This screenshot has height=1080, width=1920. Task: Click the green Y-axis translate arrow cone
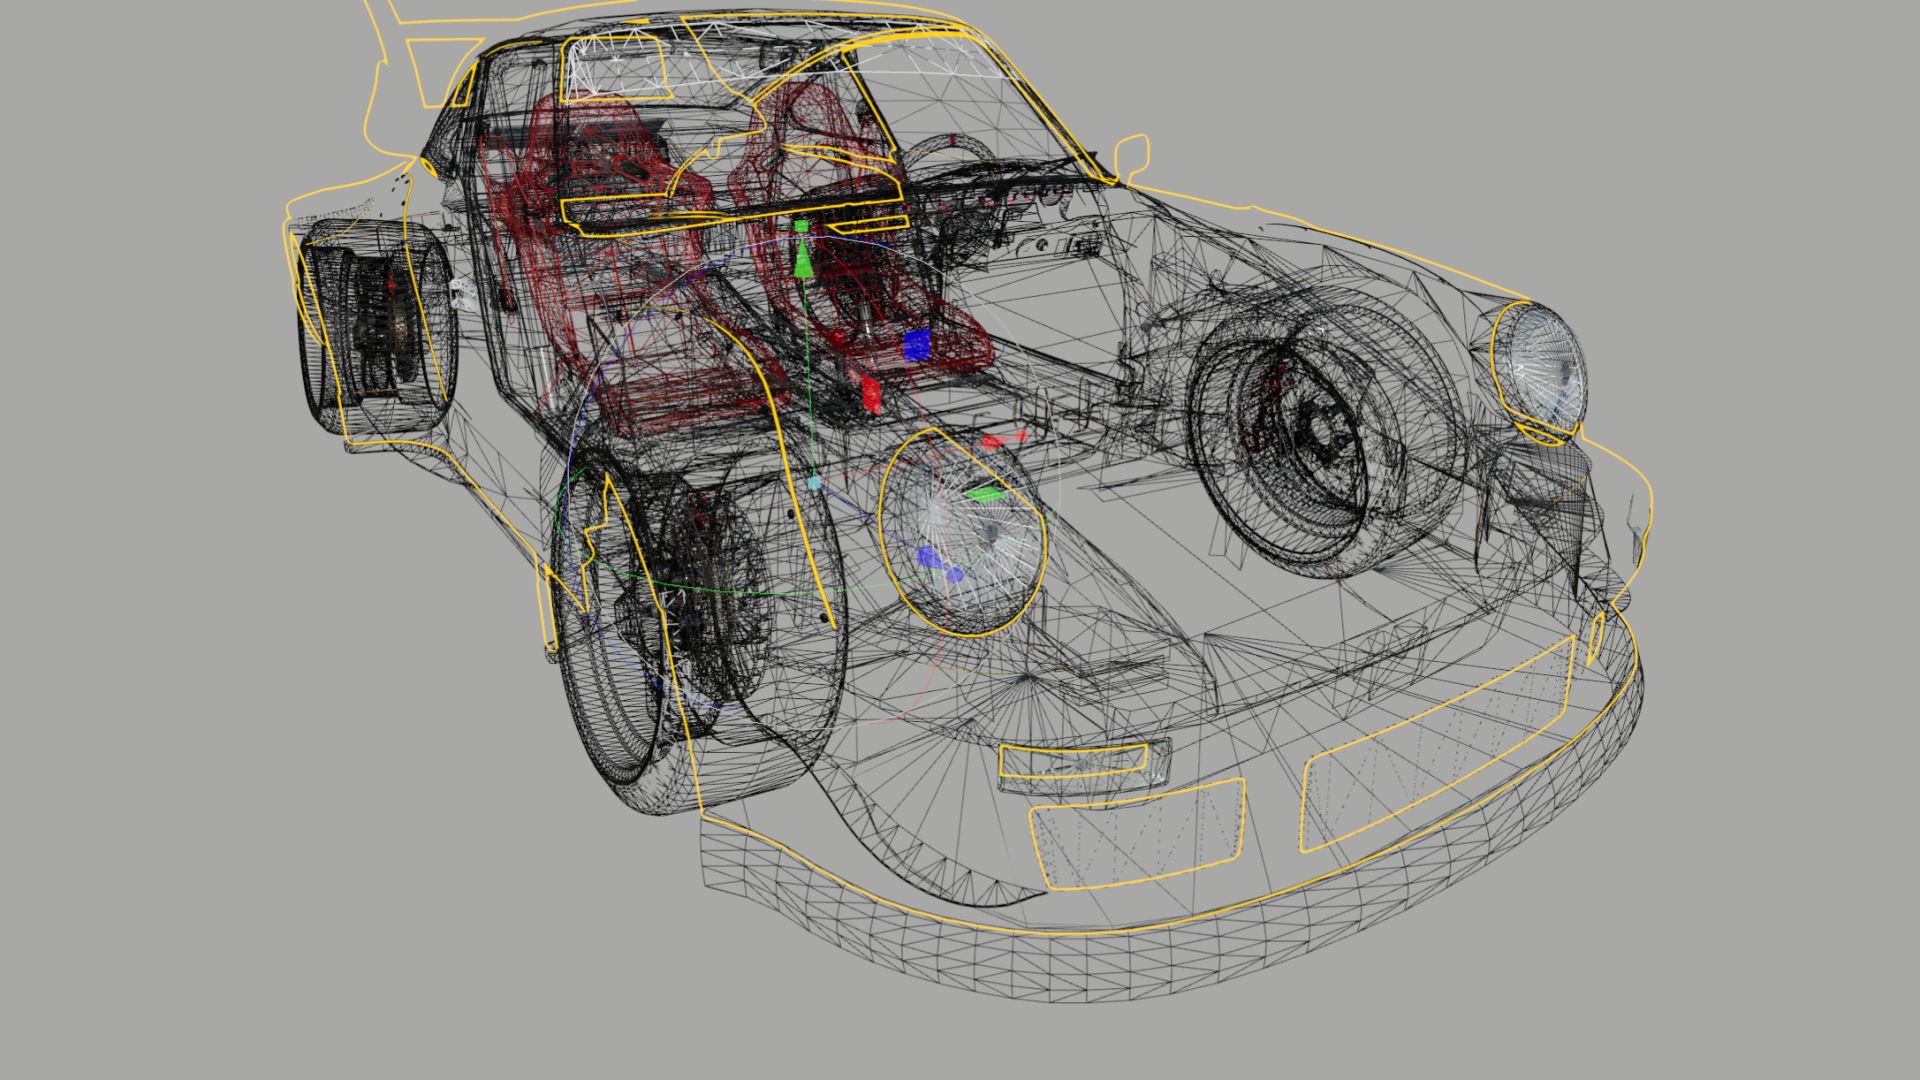click(x=802, y=259)
